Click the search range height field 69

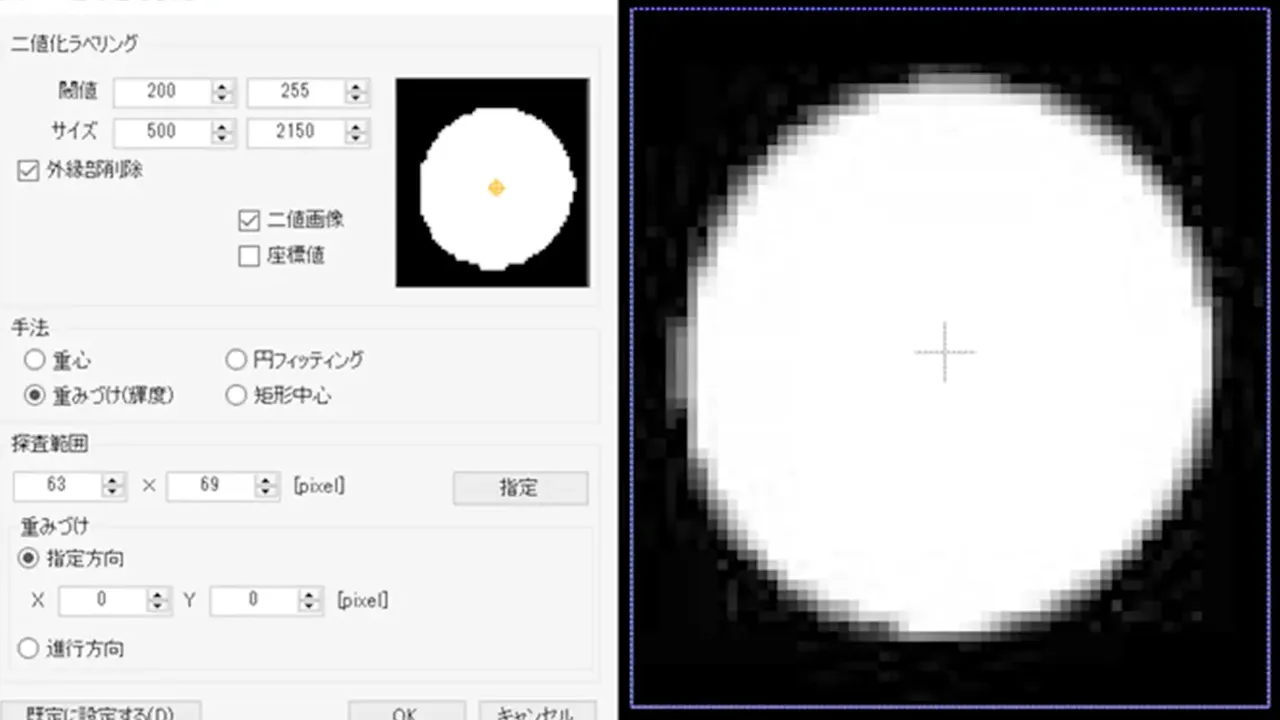click(x=211, y=485)
